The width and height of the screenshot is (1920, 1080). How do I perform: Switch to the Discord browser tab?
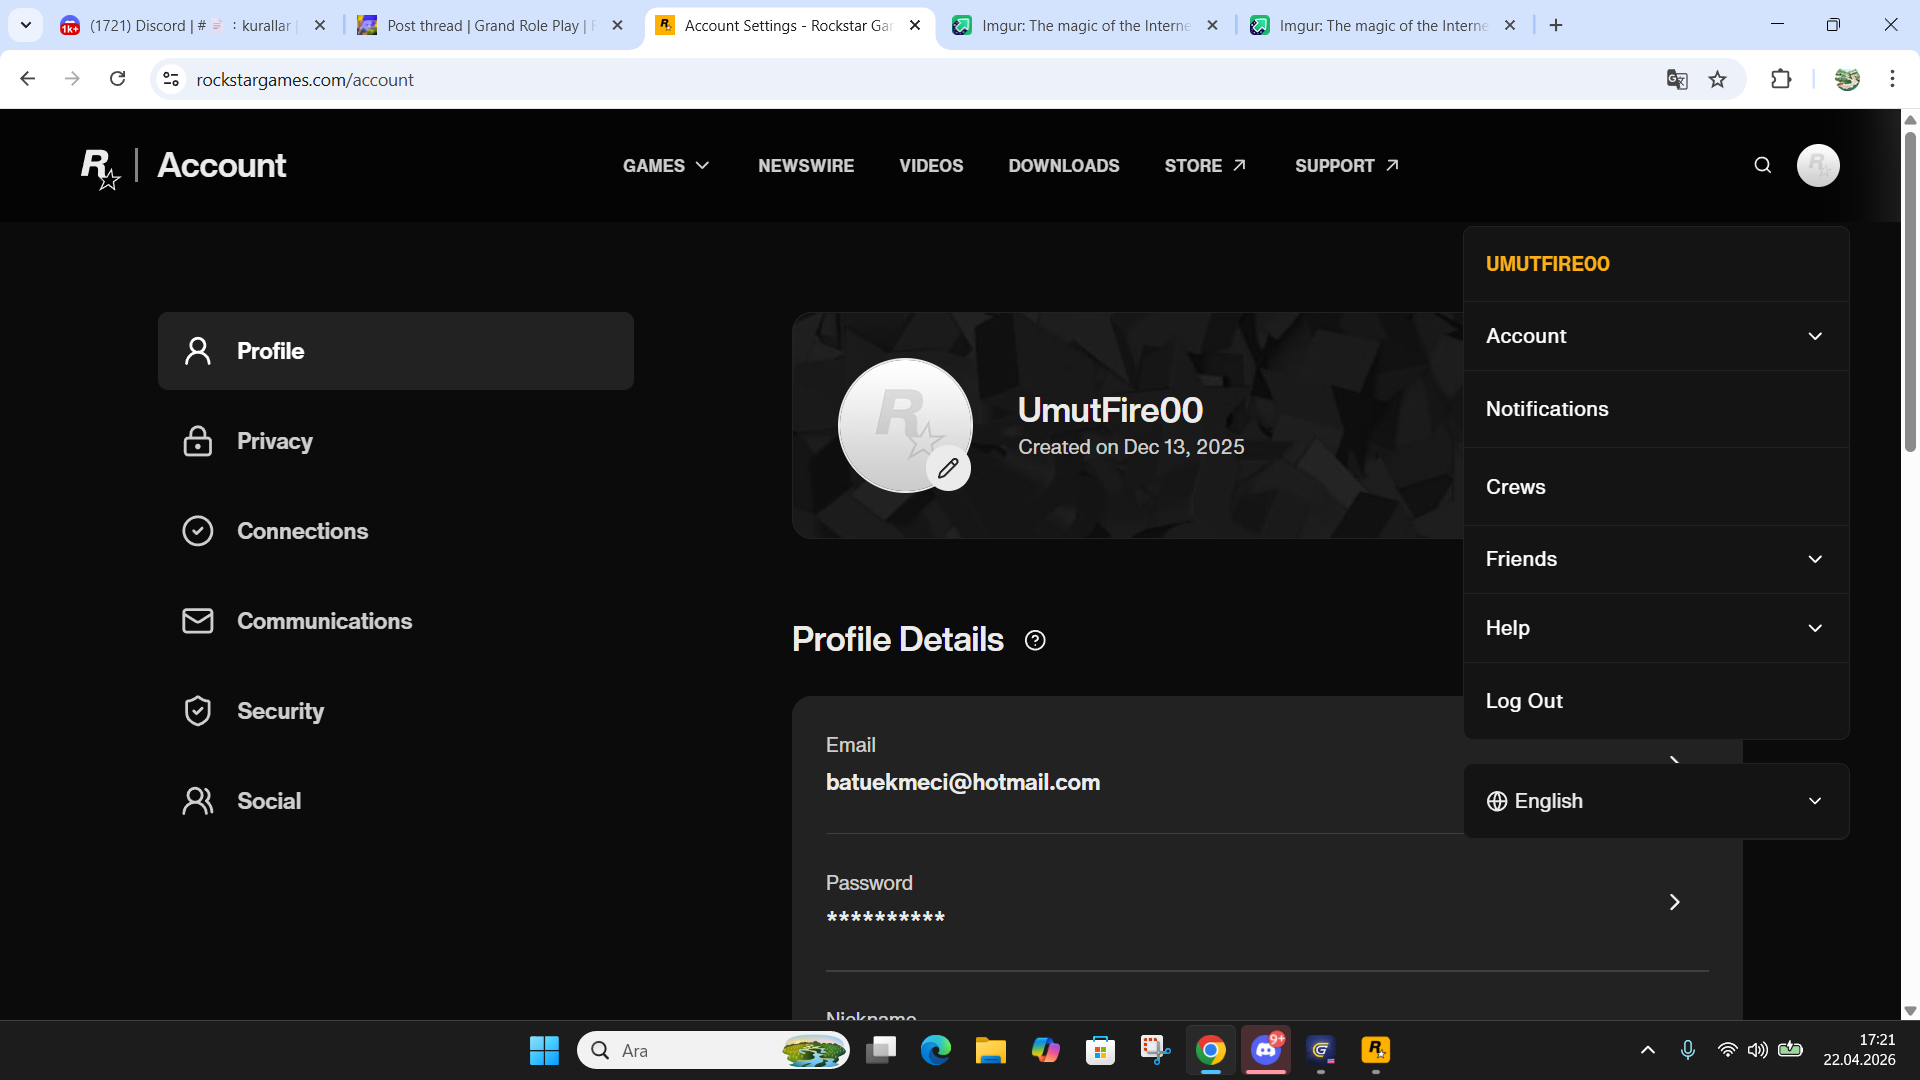click(x=193, y=26)
